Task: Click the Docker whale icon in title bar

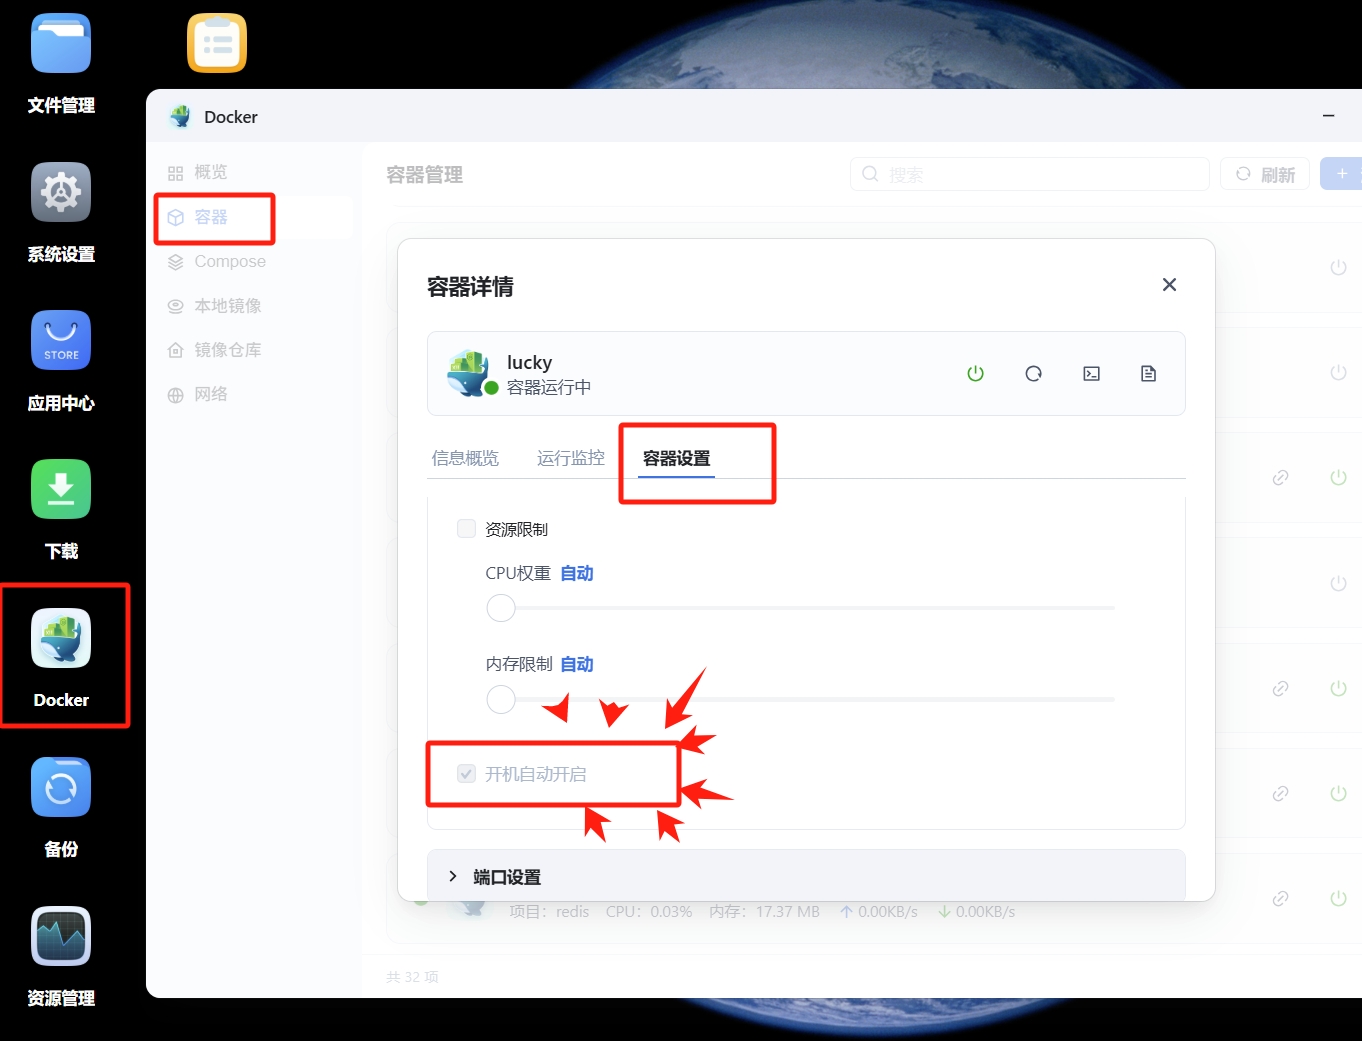Action: point(180,116)
